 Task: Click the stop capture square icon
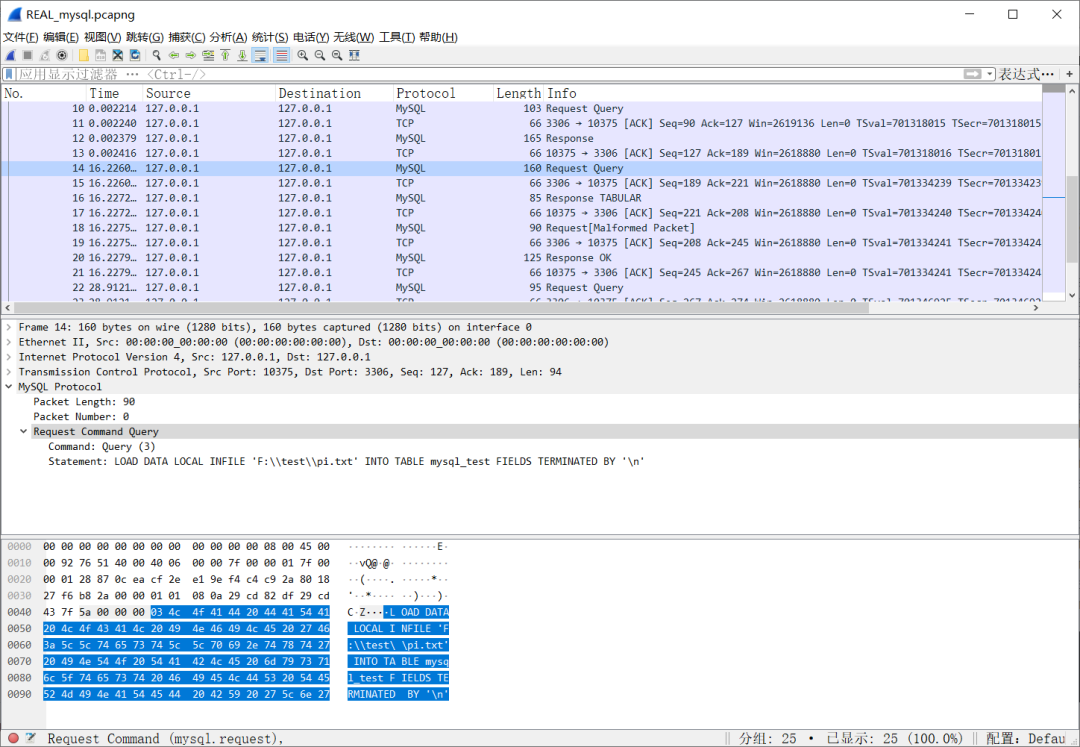click(x=28, y=55)
